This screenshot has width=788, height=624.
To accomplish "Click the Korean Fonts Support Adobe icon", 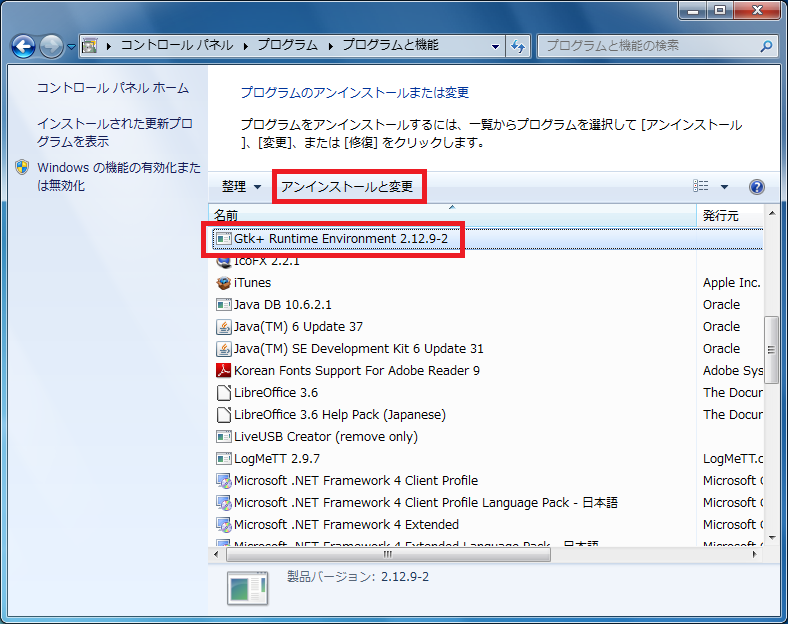I will pos(224,371).
